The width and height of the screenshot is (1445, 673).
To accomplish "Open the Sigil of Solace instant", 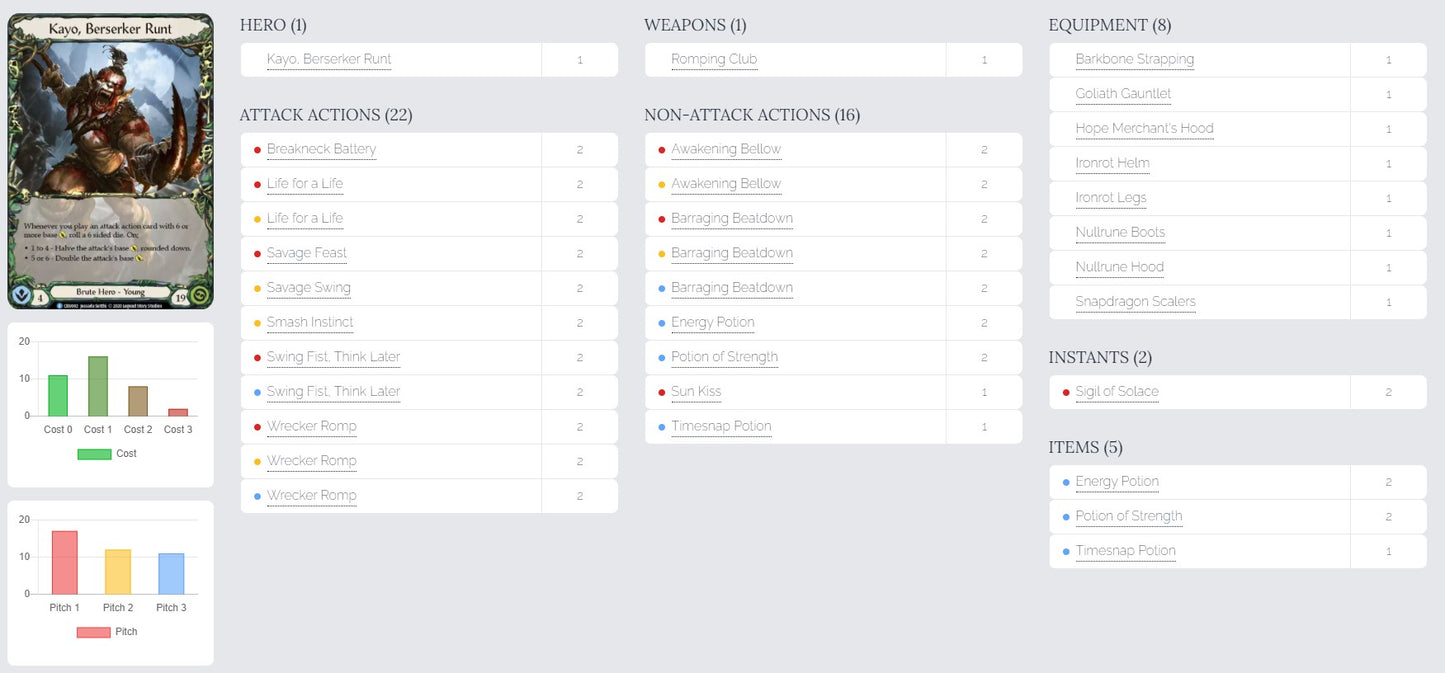I will (x=1117, y=392).
